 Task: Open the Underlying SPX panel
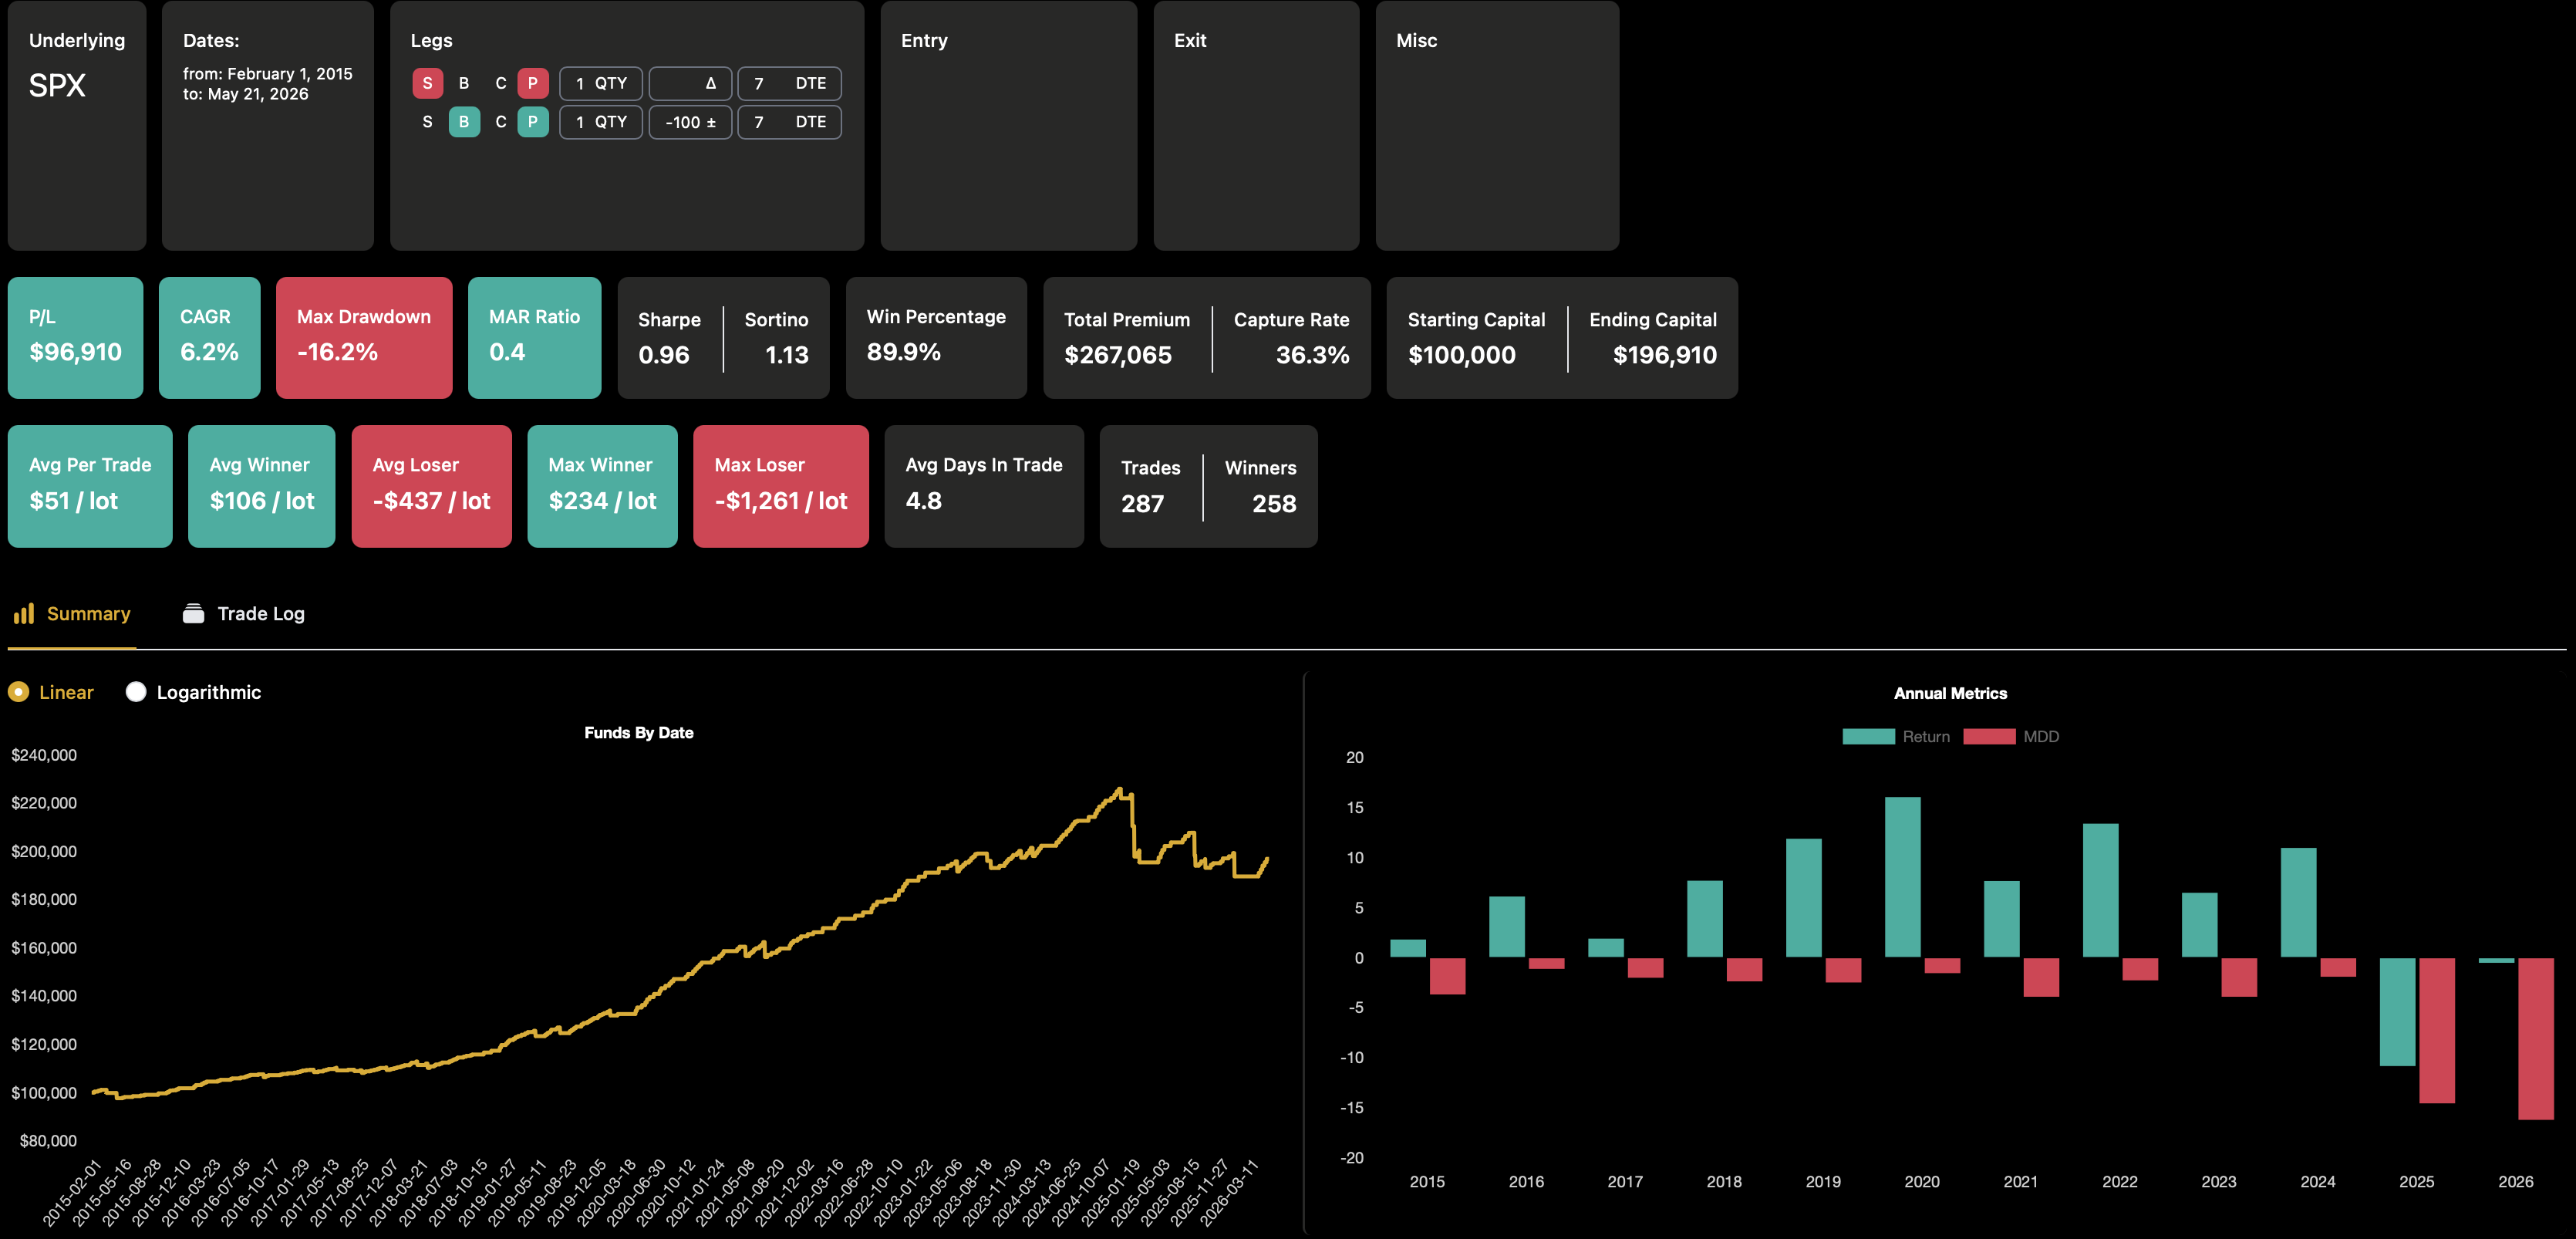77,125
